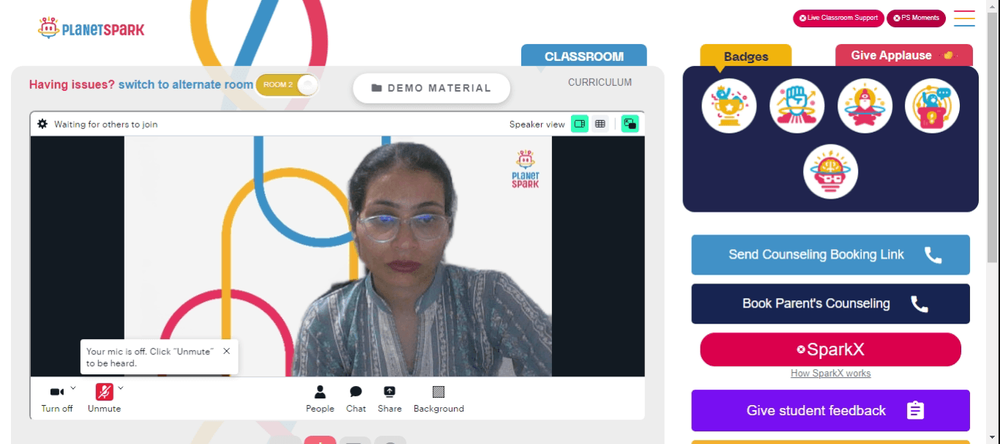Open meeting settings gear icon
This screenshot has height=444, width=1000.
point(42,124)
